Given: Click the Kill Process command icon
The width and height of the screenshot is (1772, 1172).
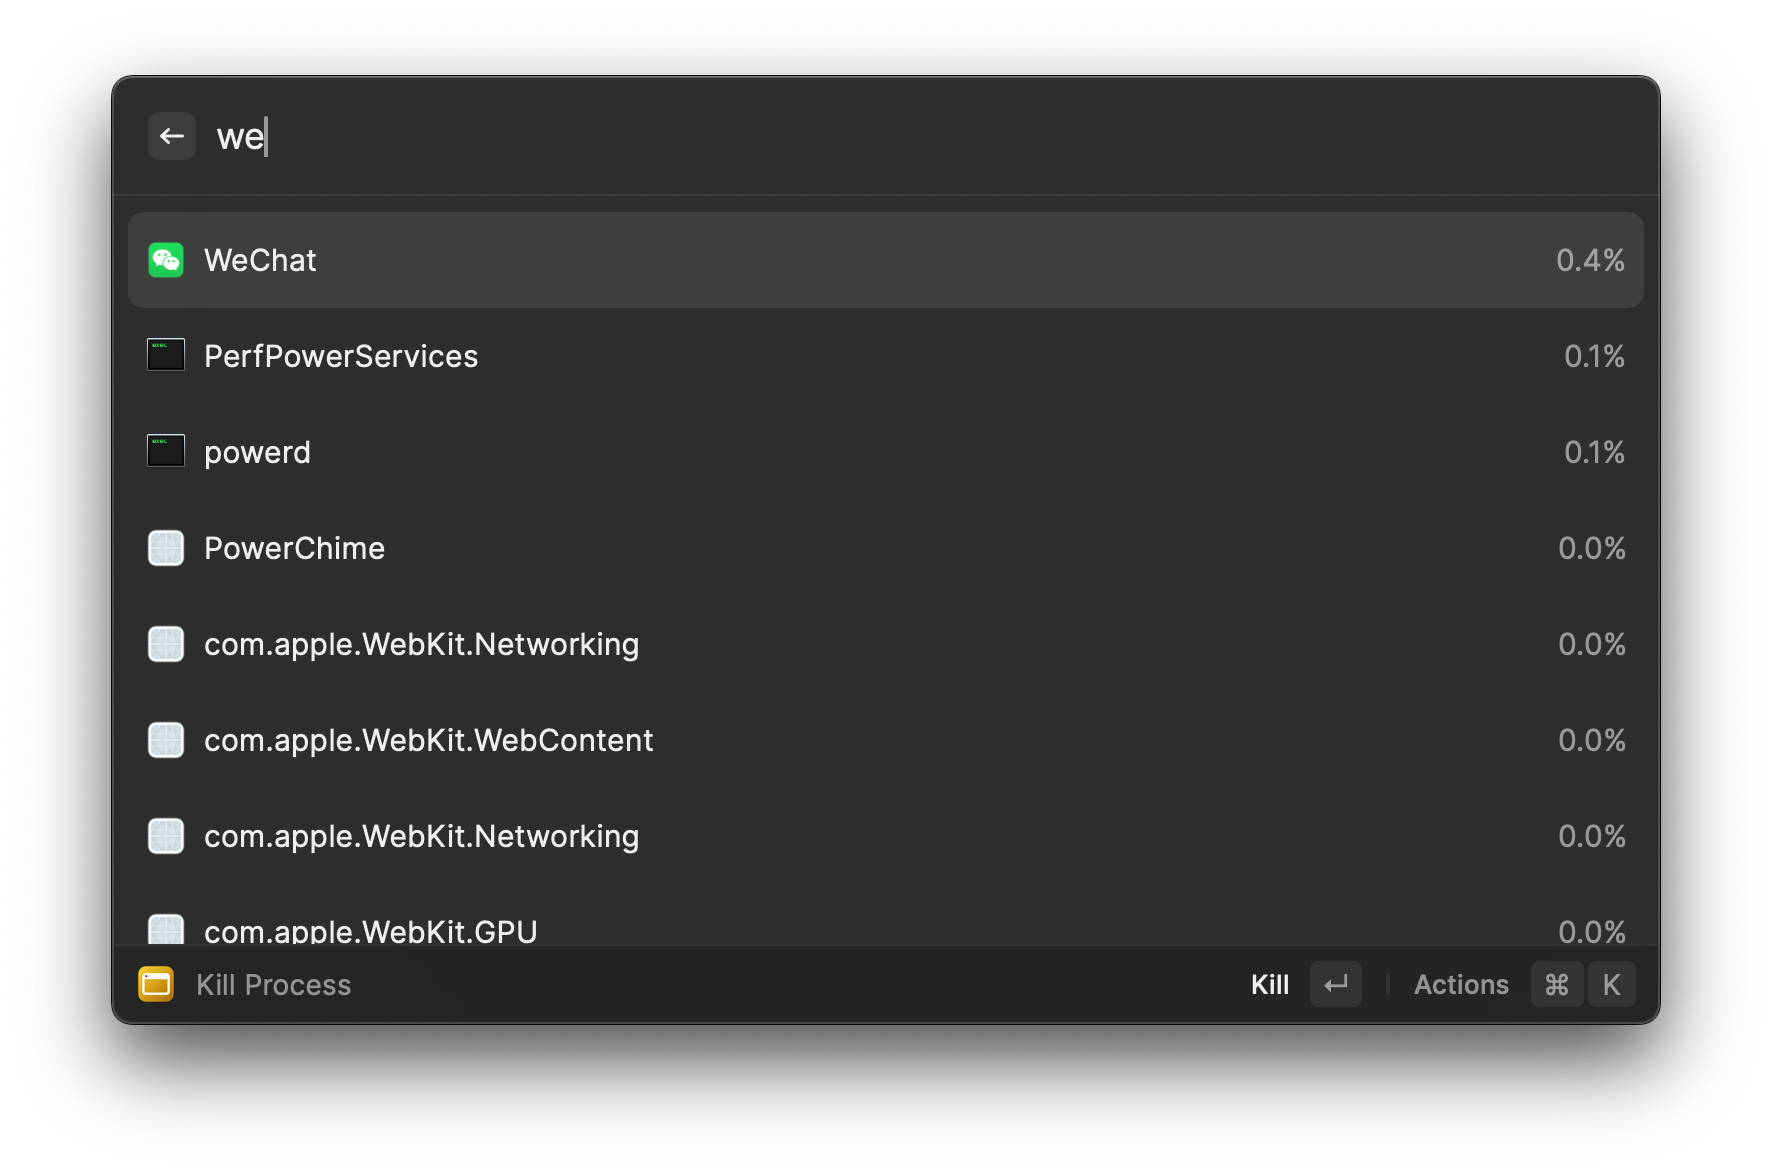Looking at the screenshot, I should (156, 984).
